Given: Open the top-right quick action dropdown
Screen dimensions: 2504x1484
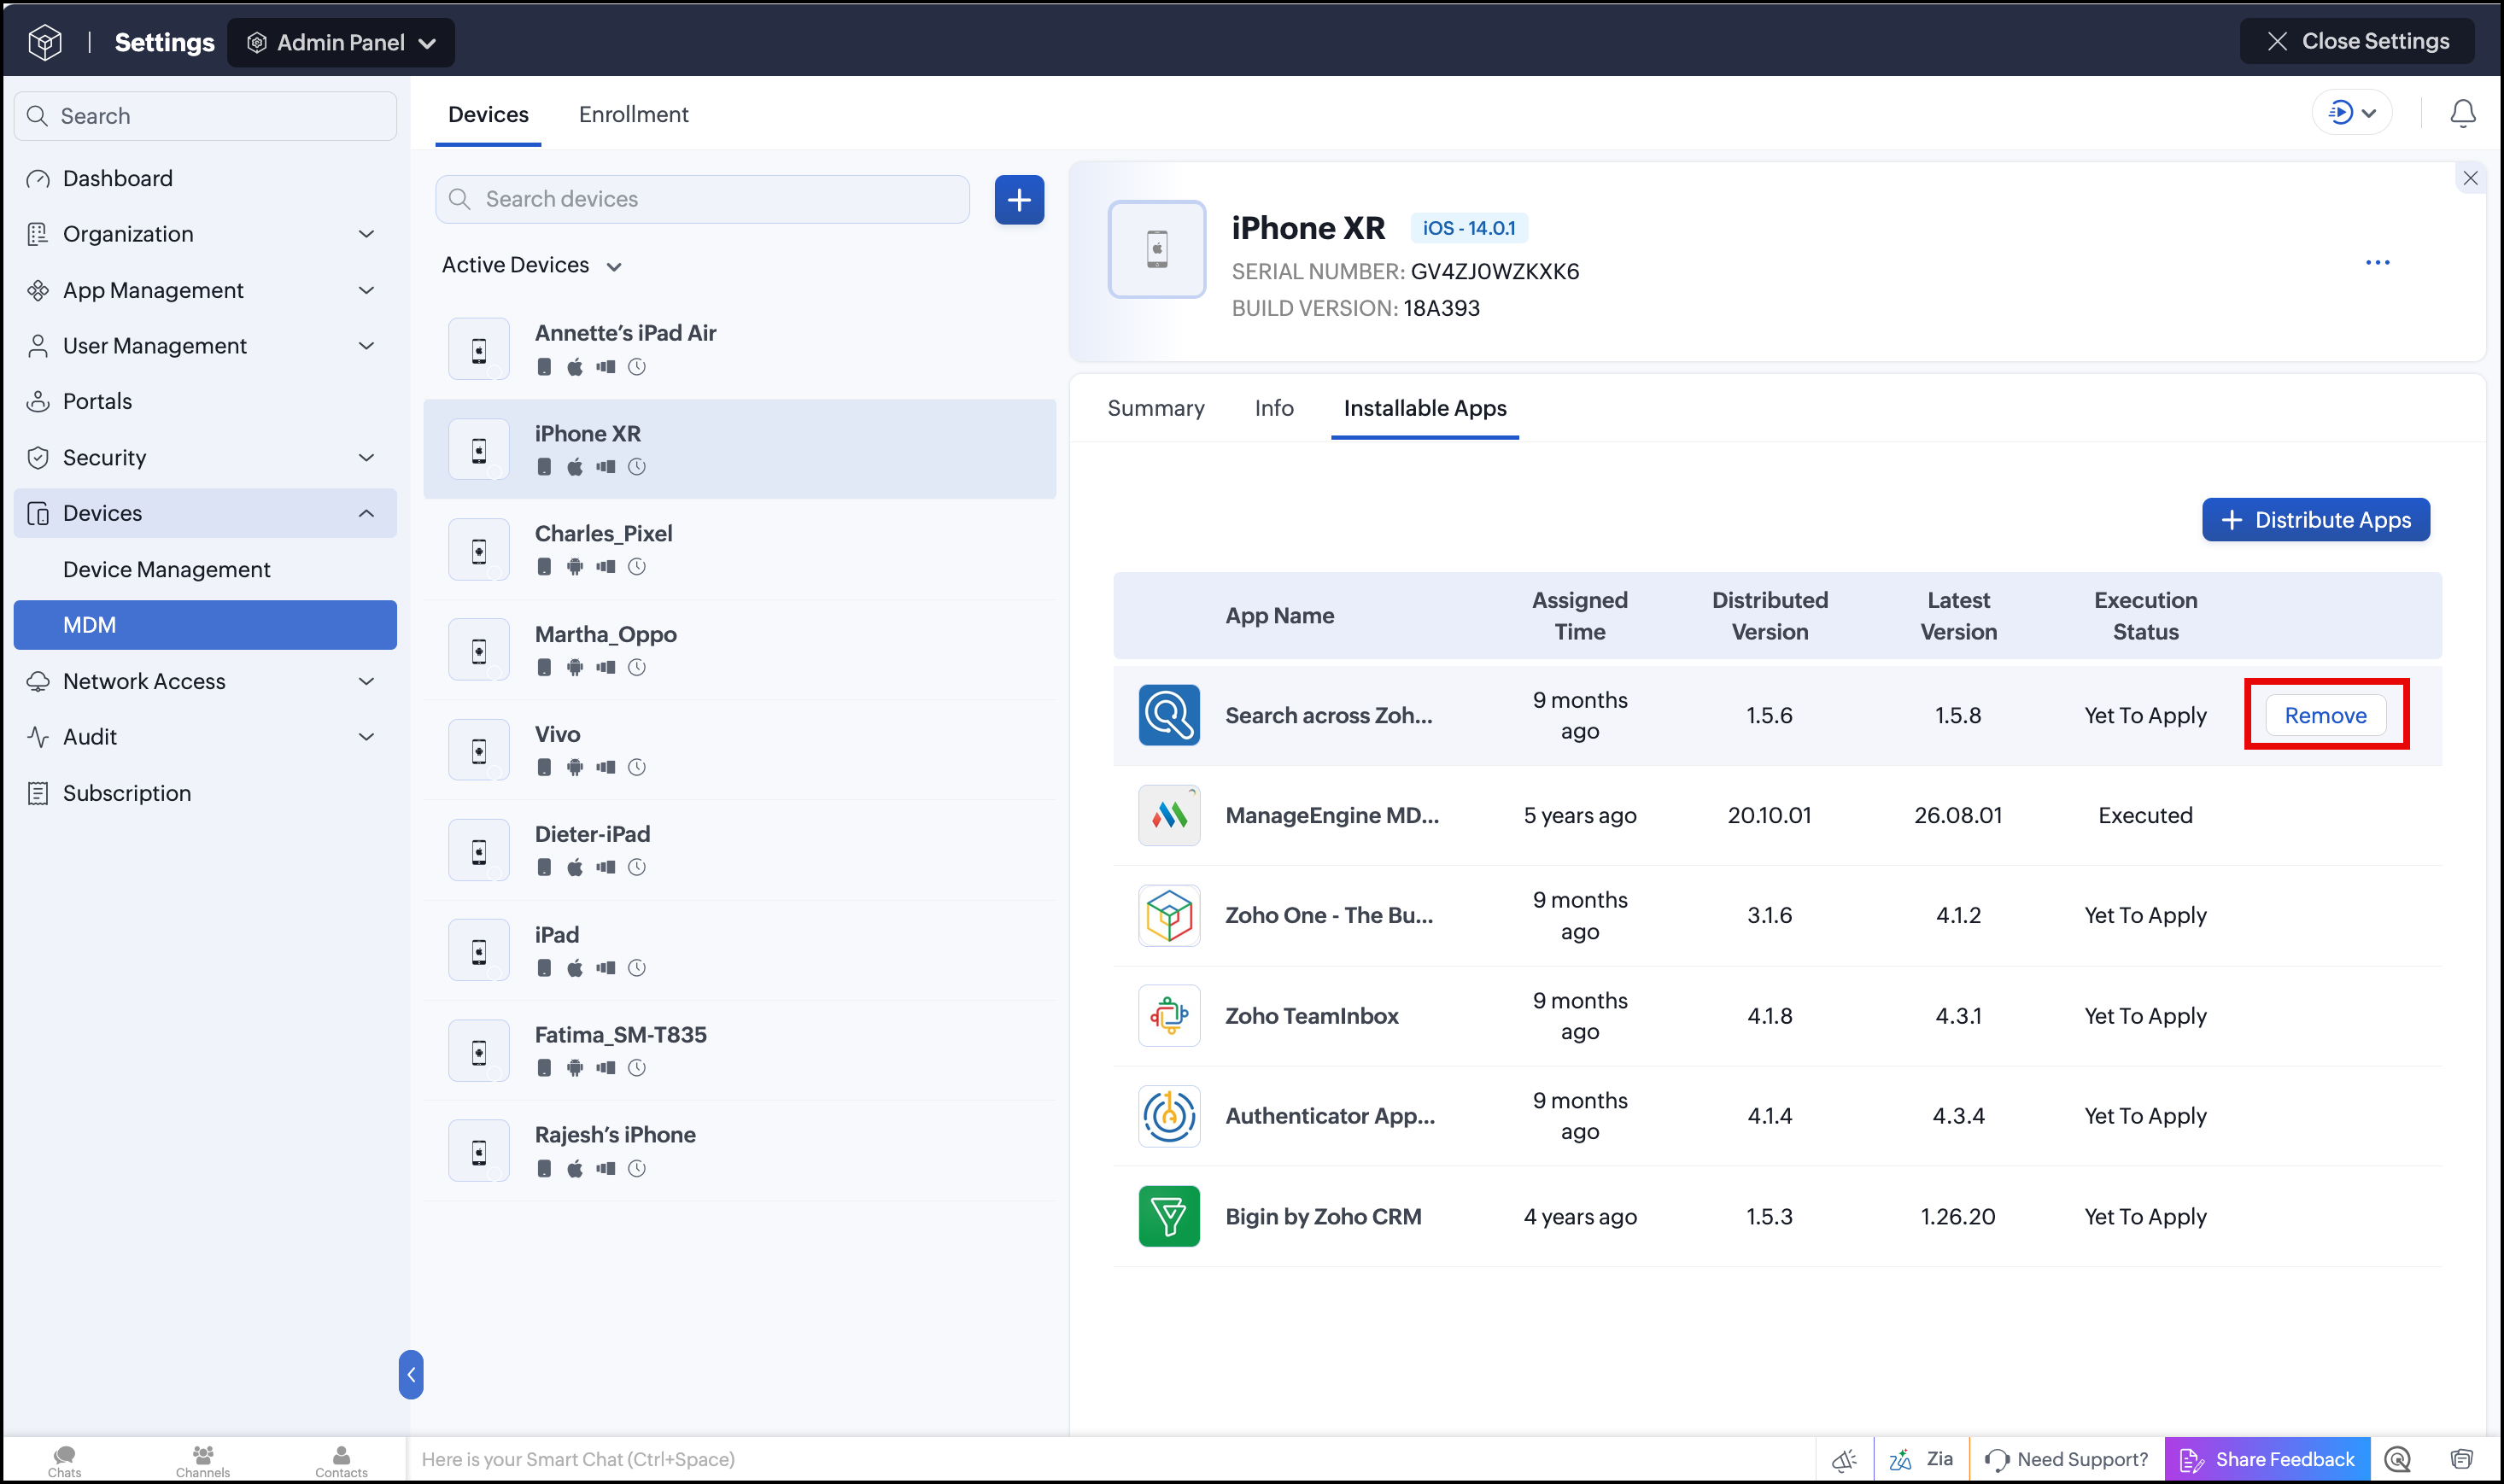Looking at the screenshot, I should [2352, 113].
